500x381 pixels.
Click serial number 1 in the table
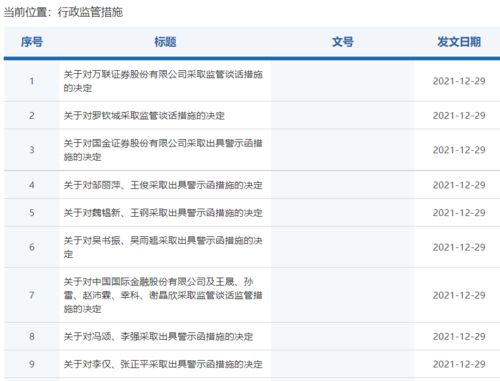[x=32, y=81]
